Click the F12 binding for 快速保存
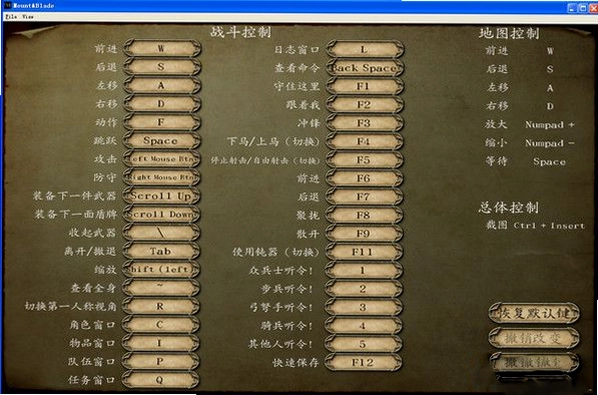The width and height of the screenshot is (598, 395). coord(363,362)
